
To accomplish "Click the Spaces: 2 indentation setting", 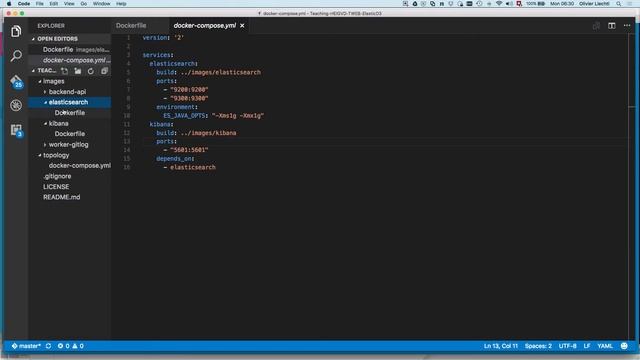I will click(538, 346).
